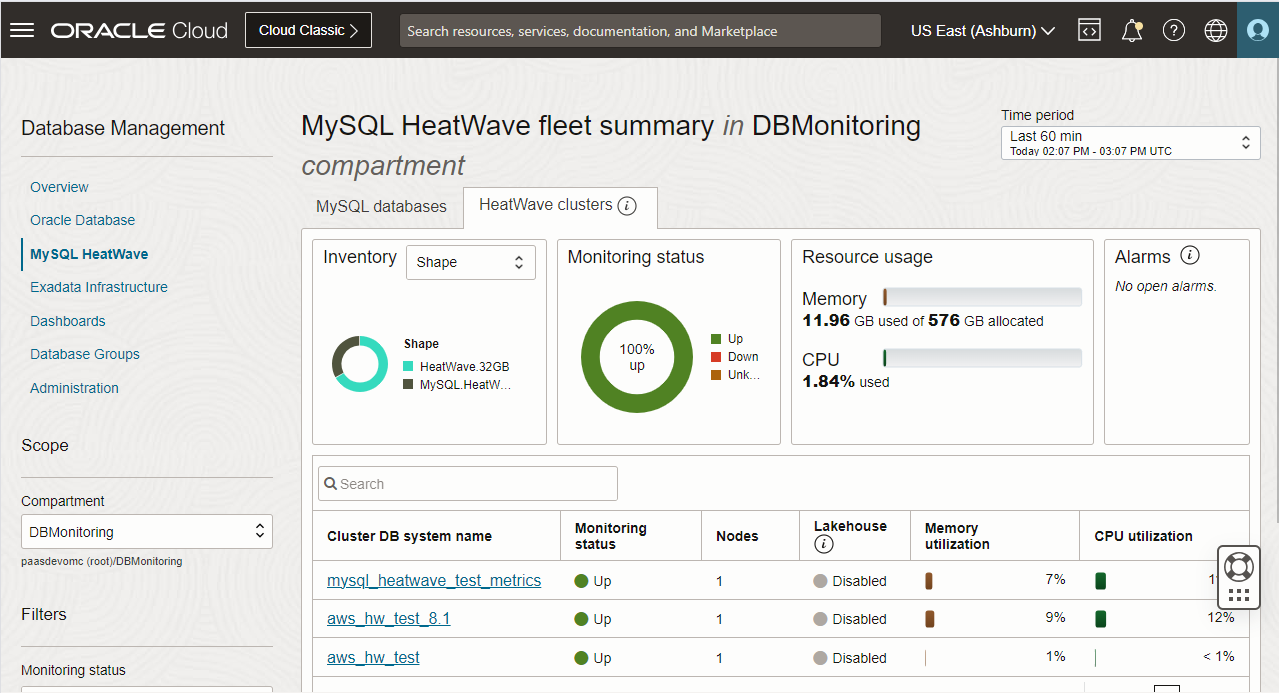Open the aws_hw_test_8.1 cluster link
The image size is (1279, 693).
(388, 618)
